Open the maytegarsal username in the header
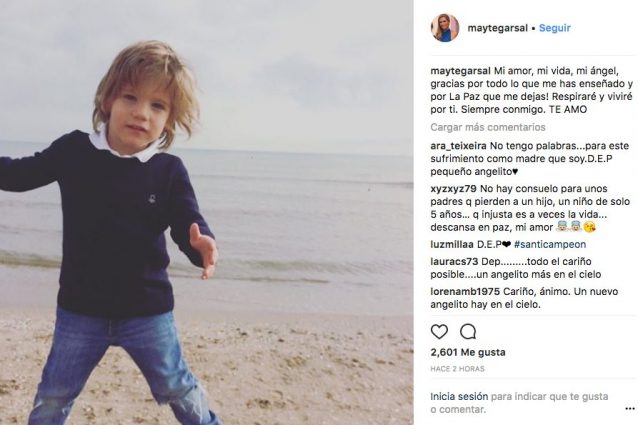Viewport: 638px width, 425px height. [497, 28]
